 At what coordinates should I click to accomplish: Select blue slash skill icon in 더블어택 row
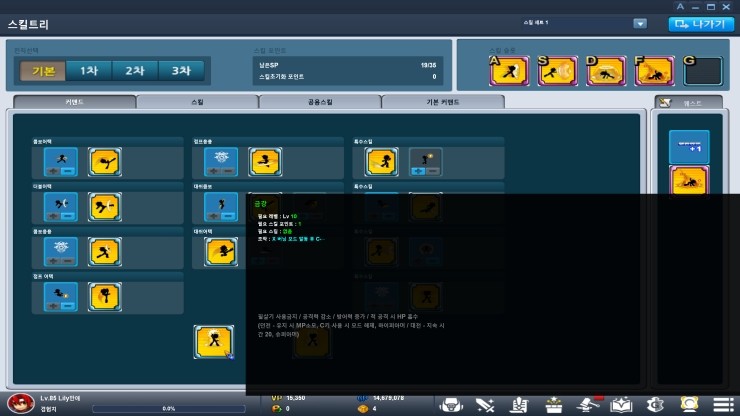[60, 207]
